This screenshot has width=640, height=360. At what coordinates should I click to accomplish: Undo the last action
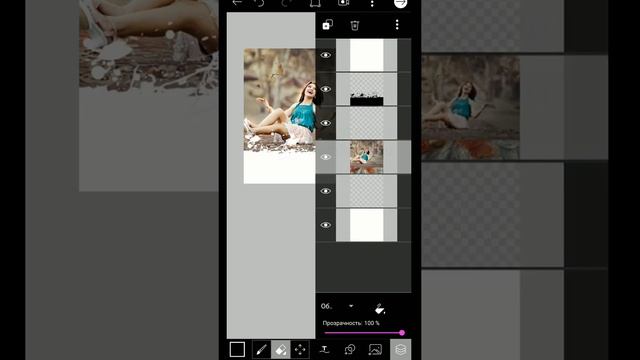pyautogui.click(x=259, y=3)
